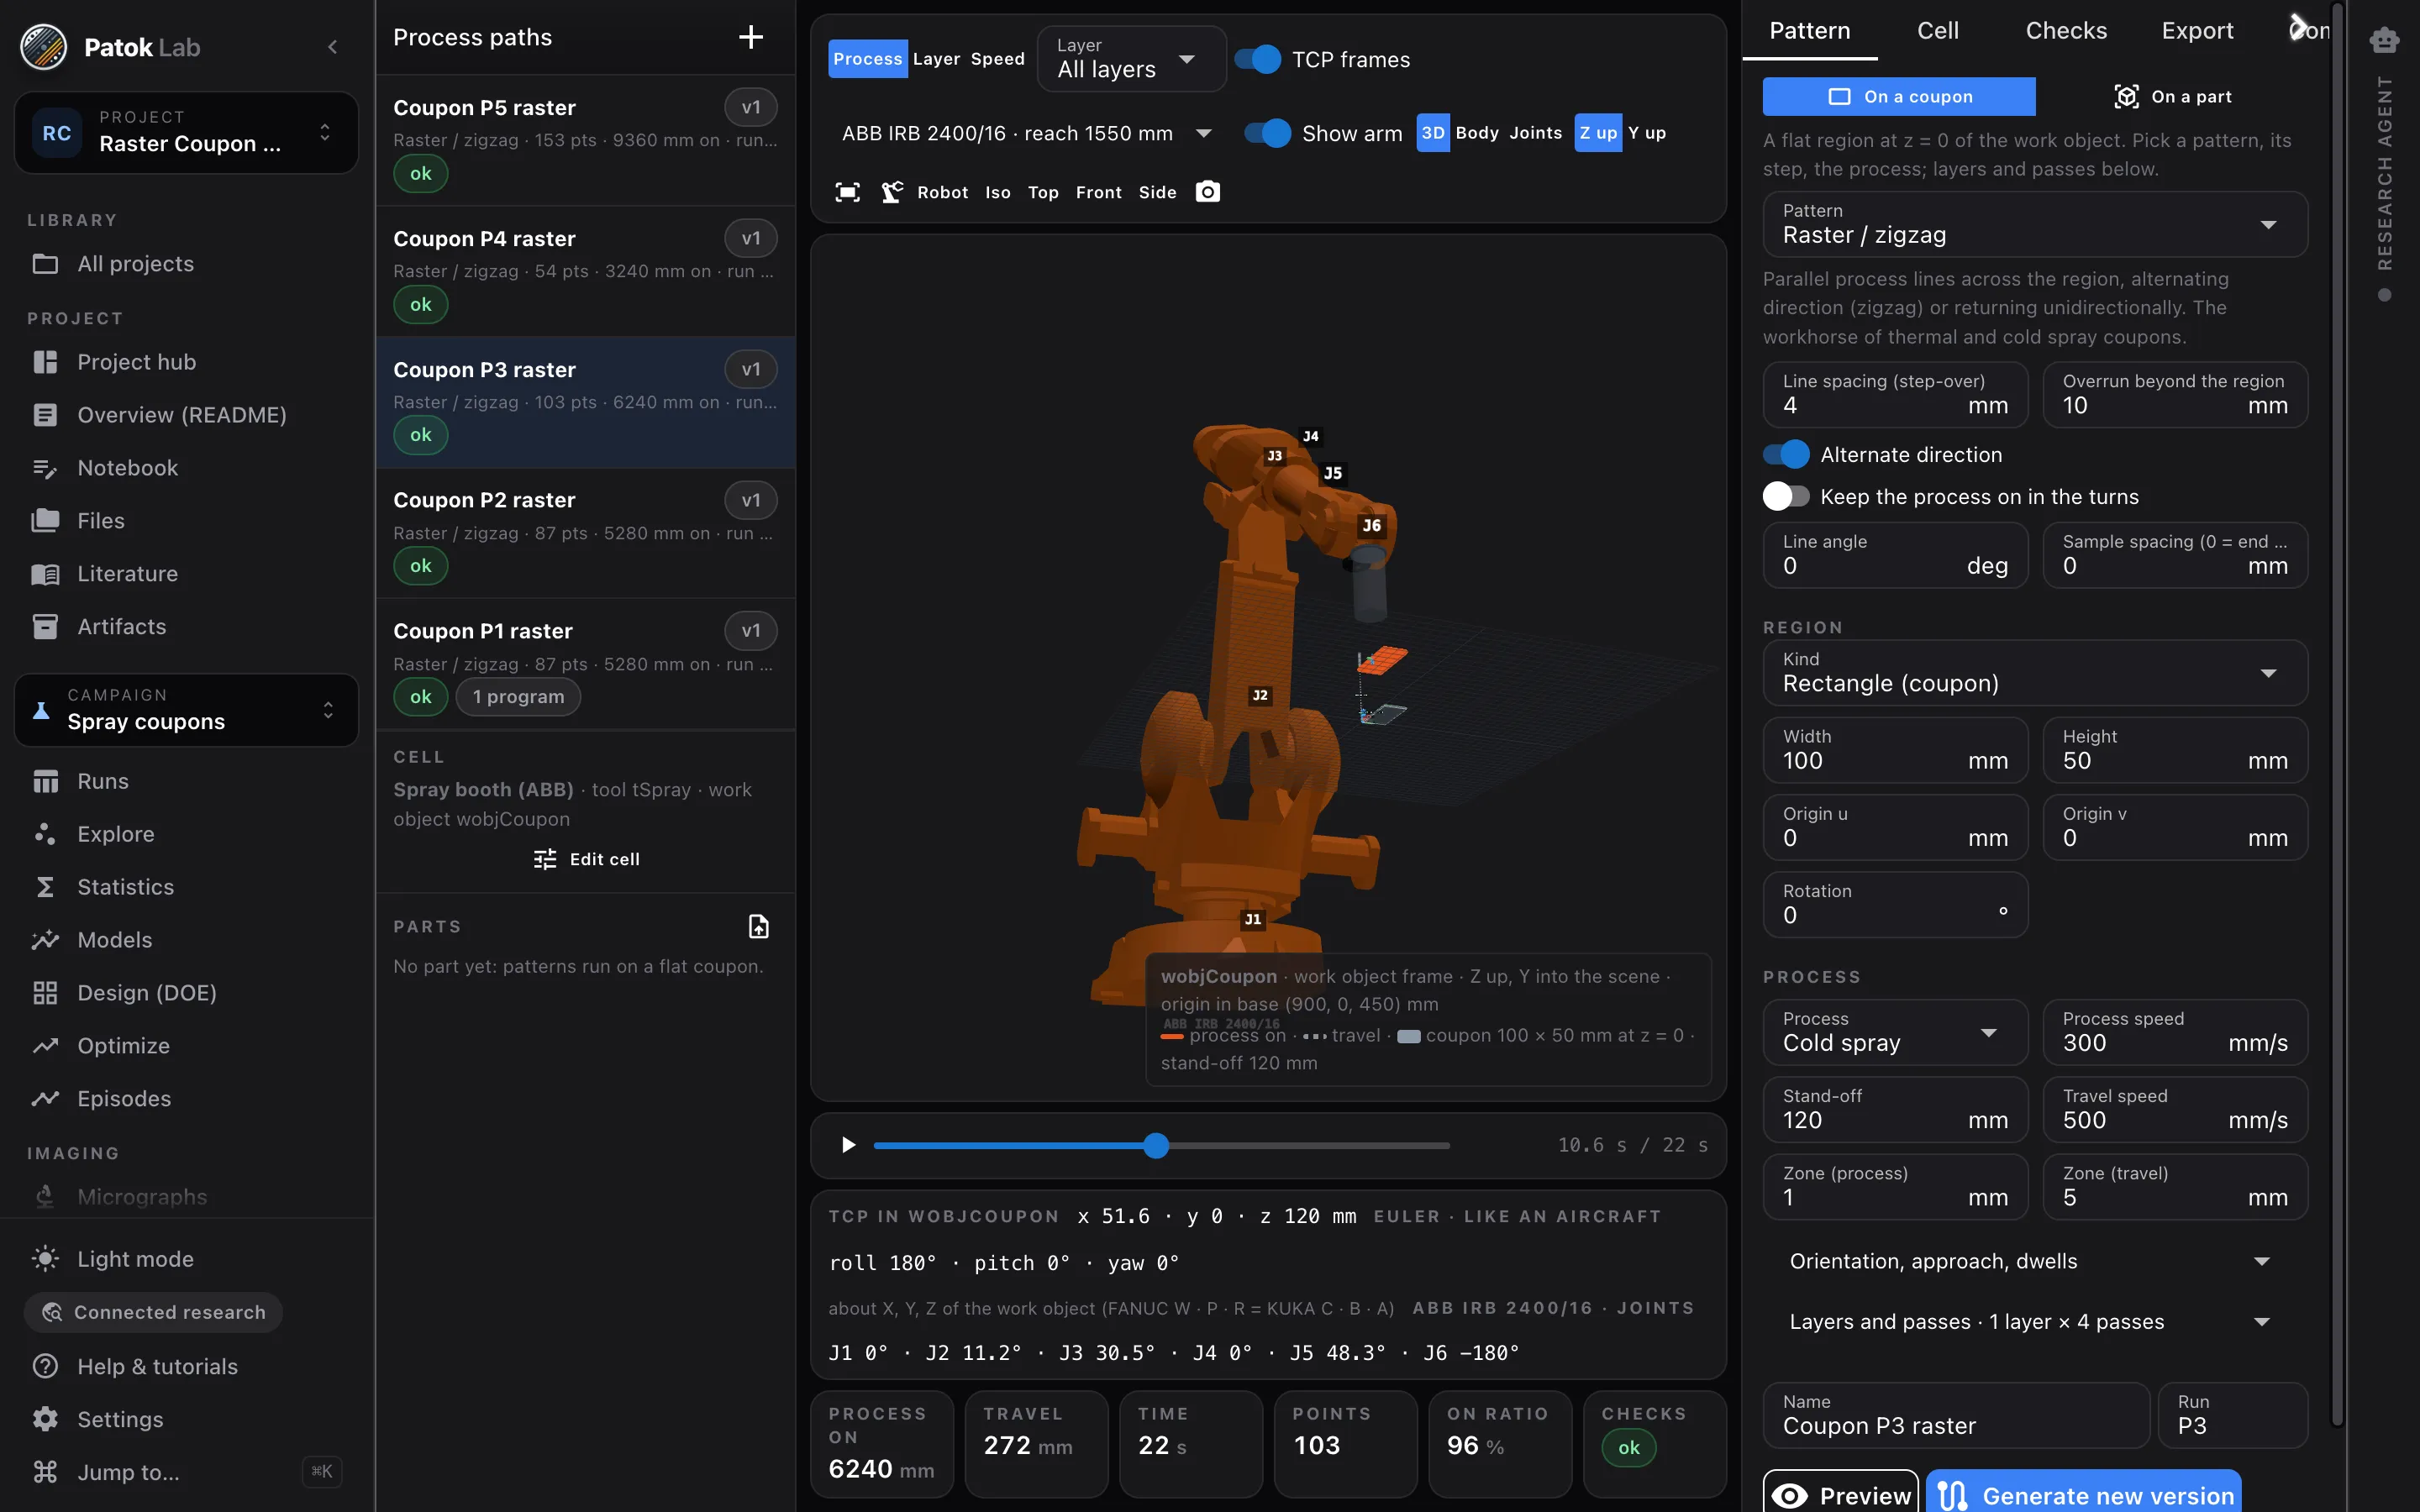Open the Process Cold spray dropdown
2420x1512 pixels.
[x=1895, y=1032]
